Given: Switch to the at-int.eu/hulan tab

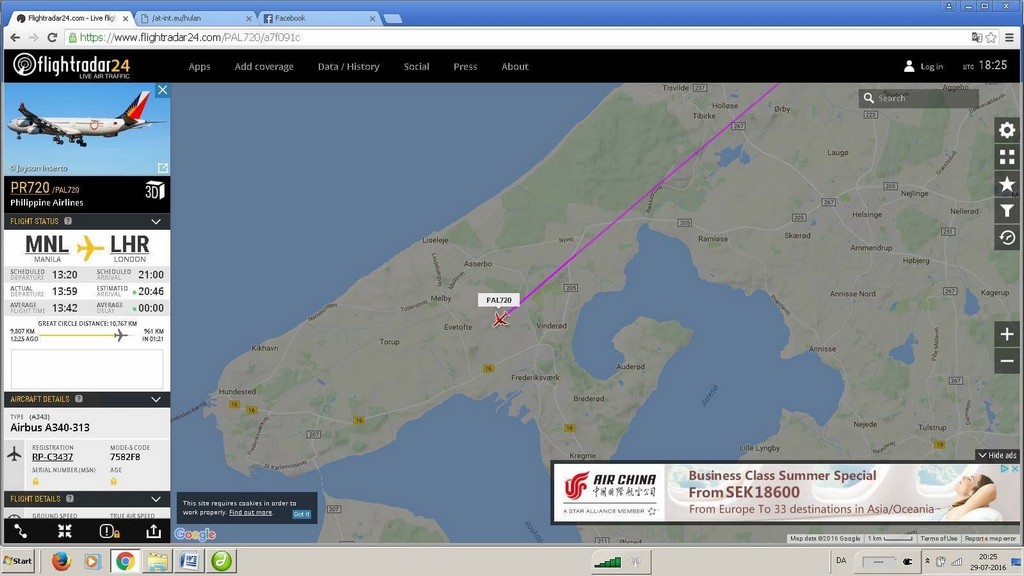Looking at the screenshot, I should click(x=196, y=18).
